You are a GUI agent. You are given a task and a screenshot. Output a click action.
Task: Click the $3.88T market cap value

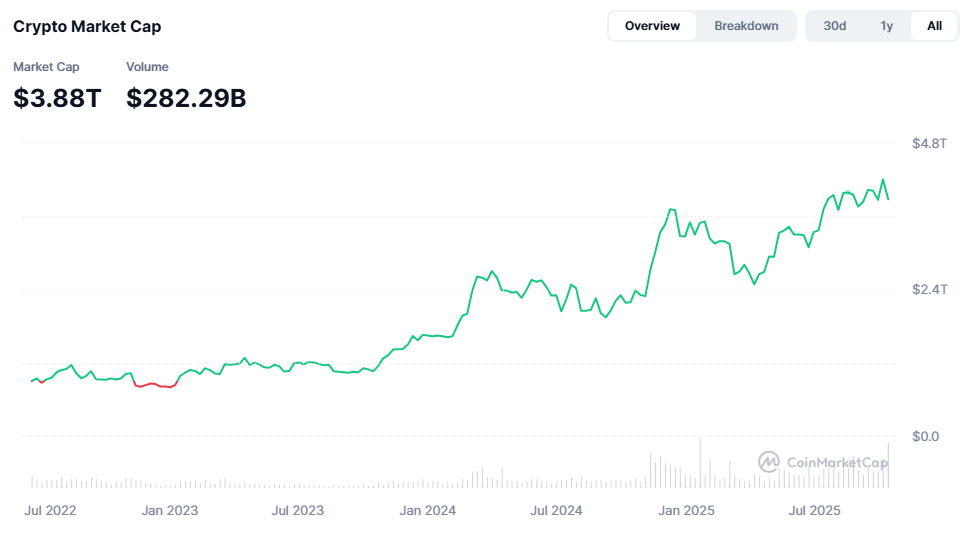tap(57, 98)
